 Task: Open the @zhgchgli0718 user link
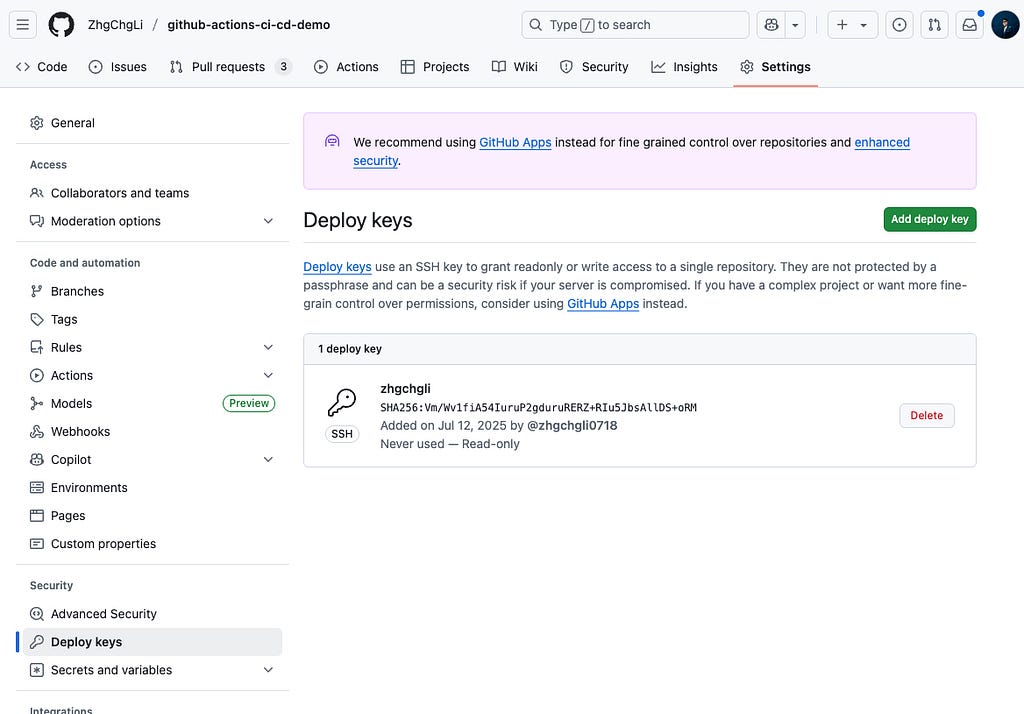(x=572, y=425)
